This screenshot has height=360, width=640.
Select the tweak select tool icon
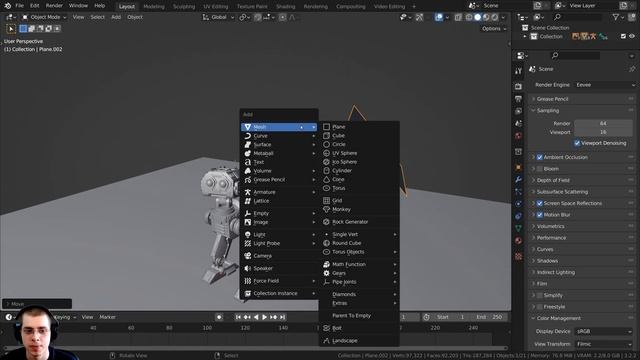pyautogui.click(x=11, y=29)
